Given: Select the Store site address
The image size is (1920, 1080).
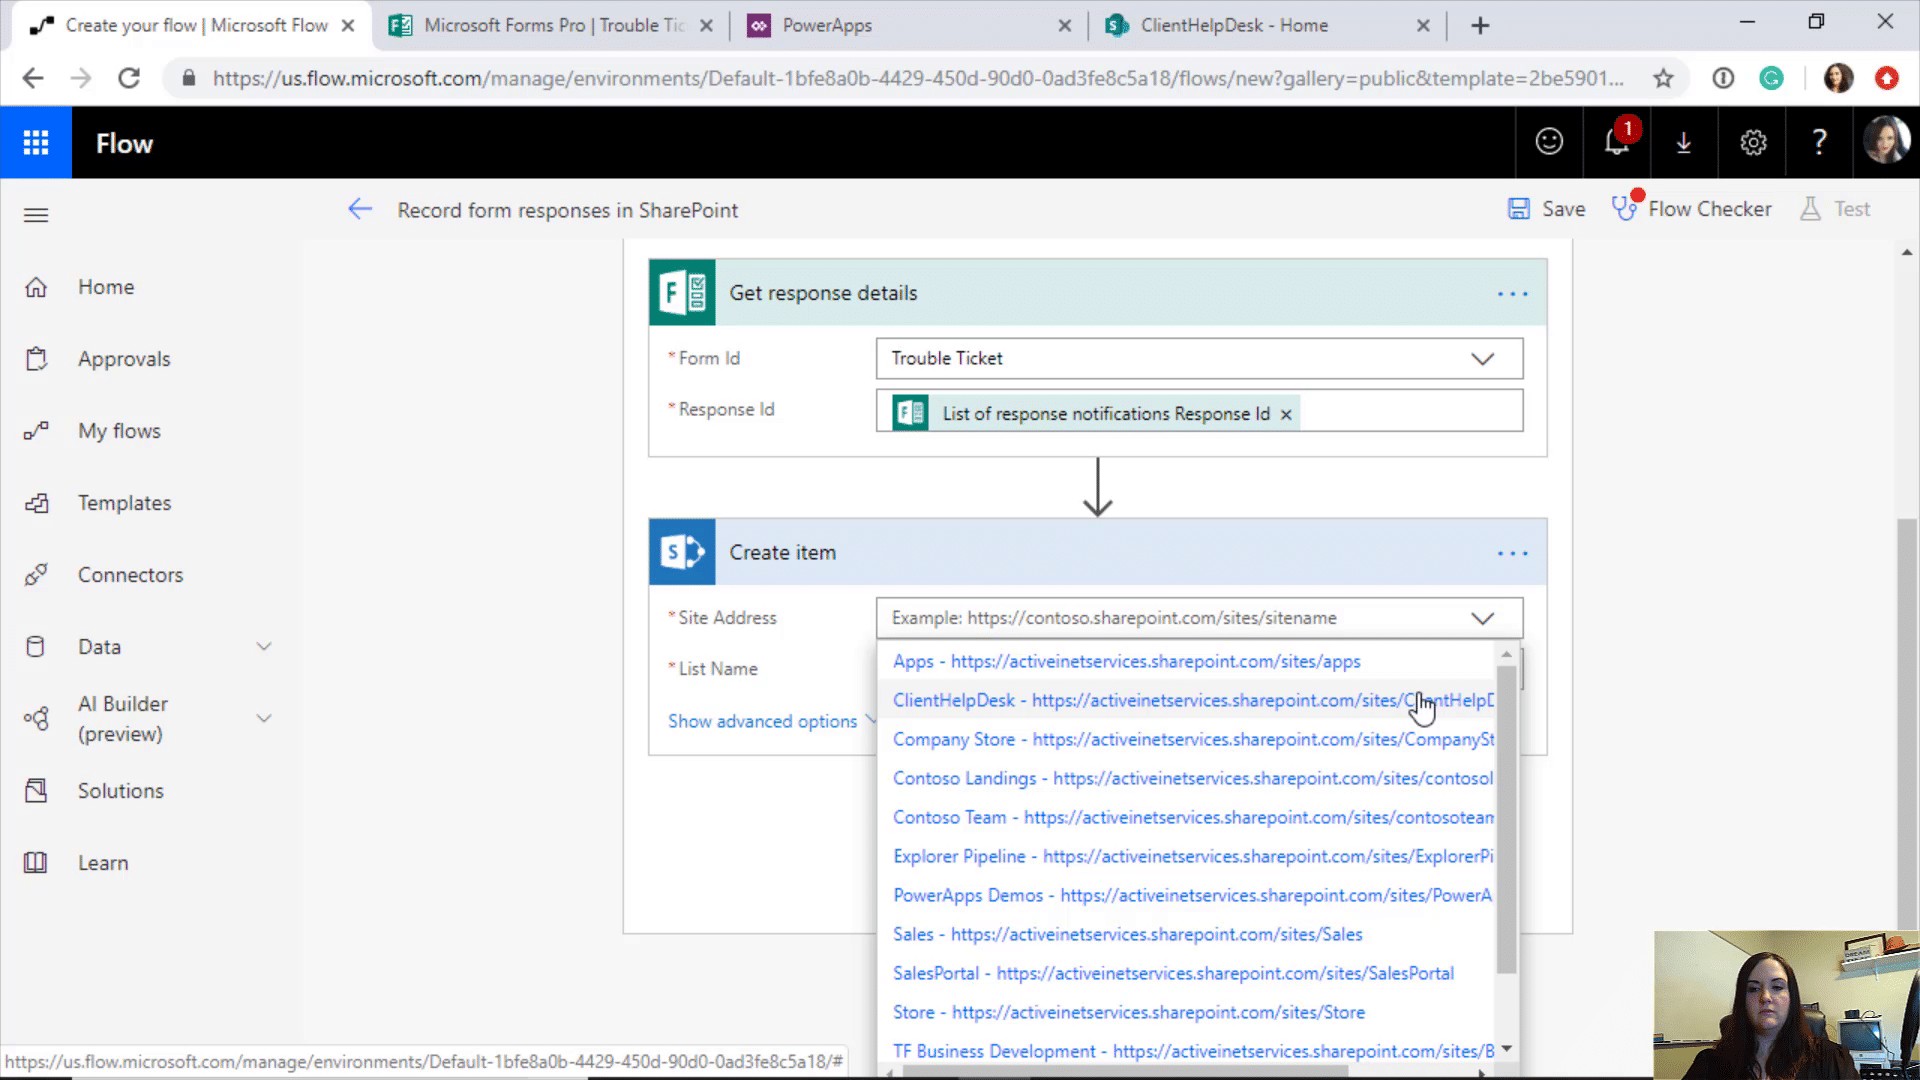Looking at the screenshot, I should (1128, 1012).
